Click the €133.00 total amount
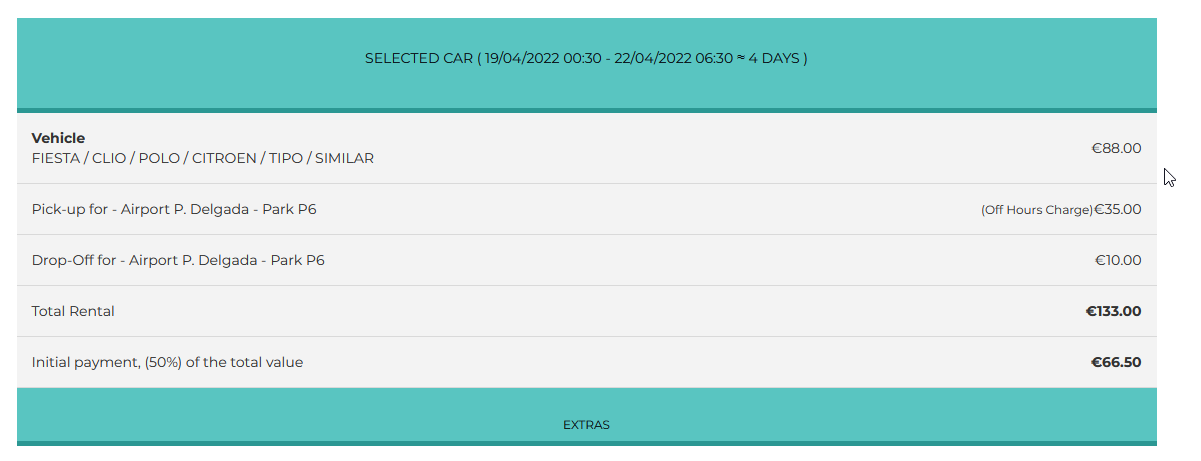The width and height of the screenshot is (1201, 461). 1114,311
